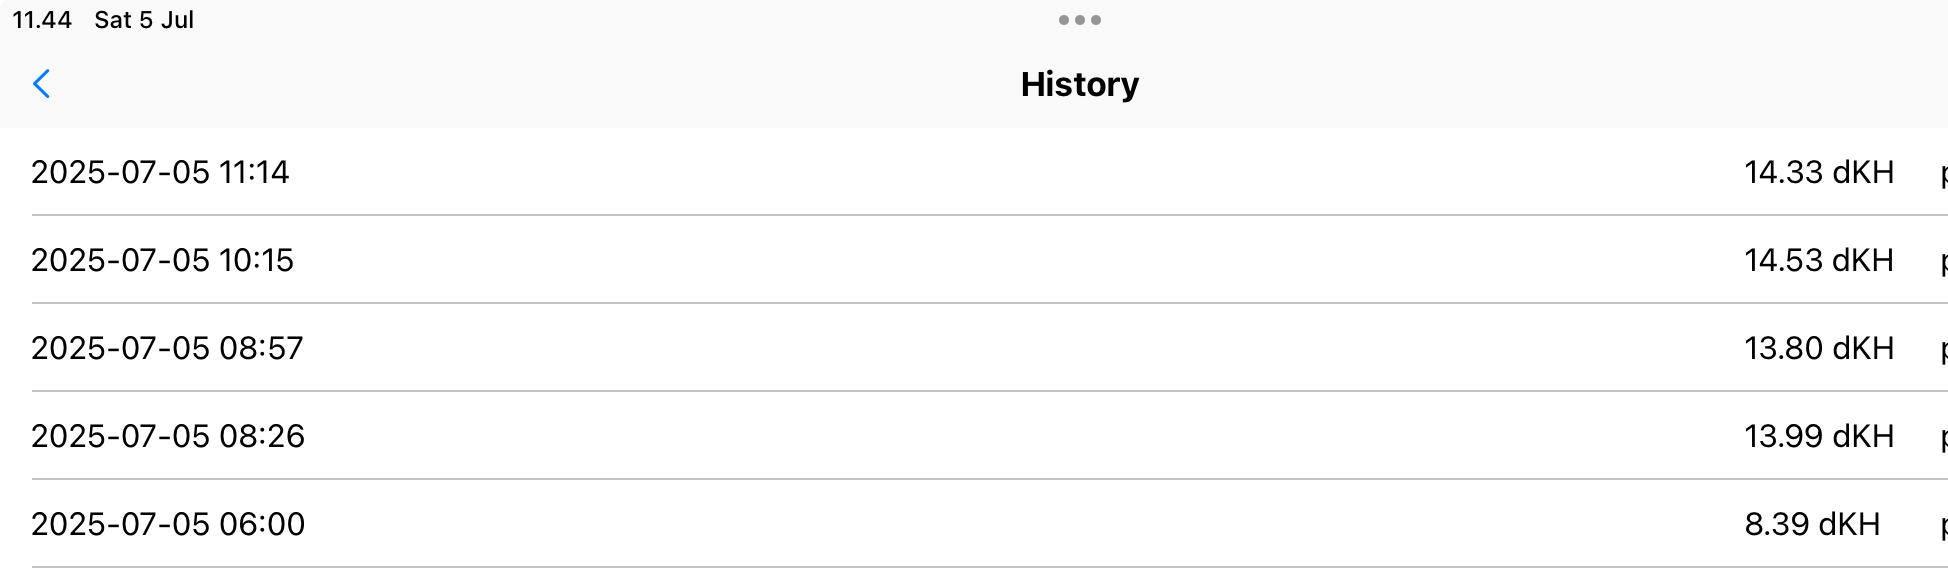Image resolution: width=1948 pixels, height=587 pixels.
Task: Go back using the blue chevron
Action: coord(42,84)
